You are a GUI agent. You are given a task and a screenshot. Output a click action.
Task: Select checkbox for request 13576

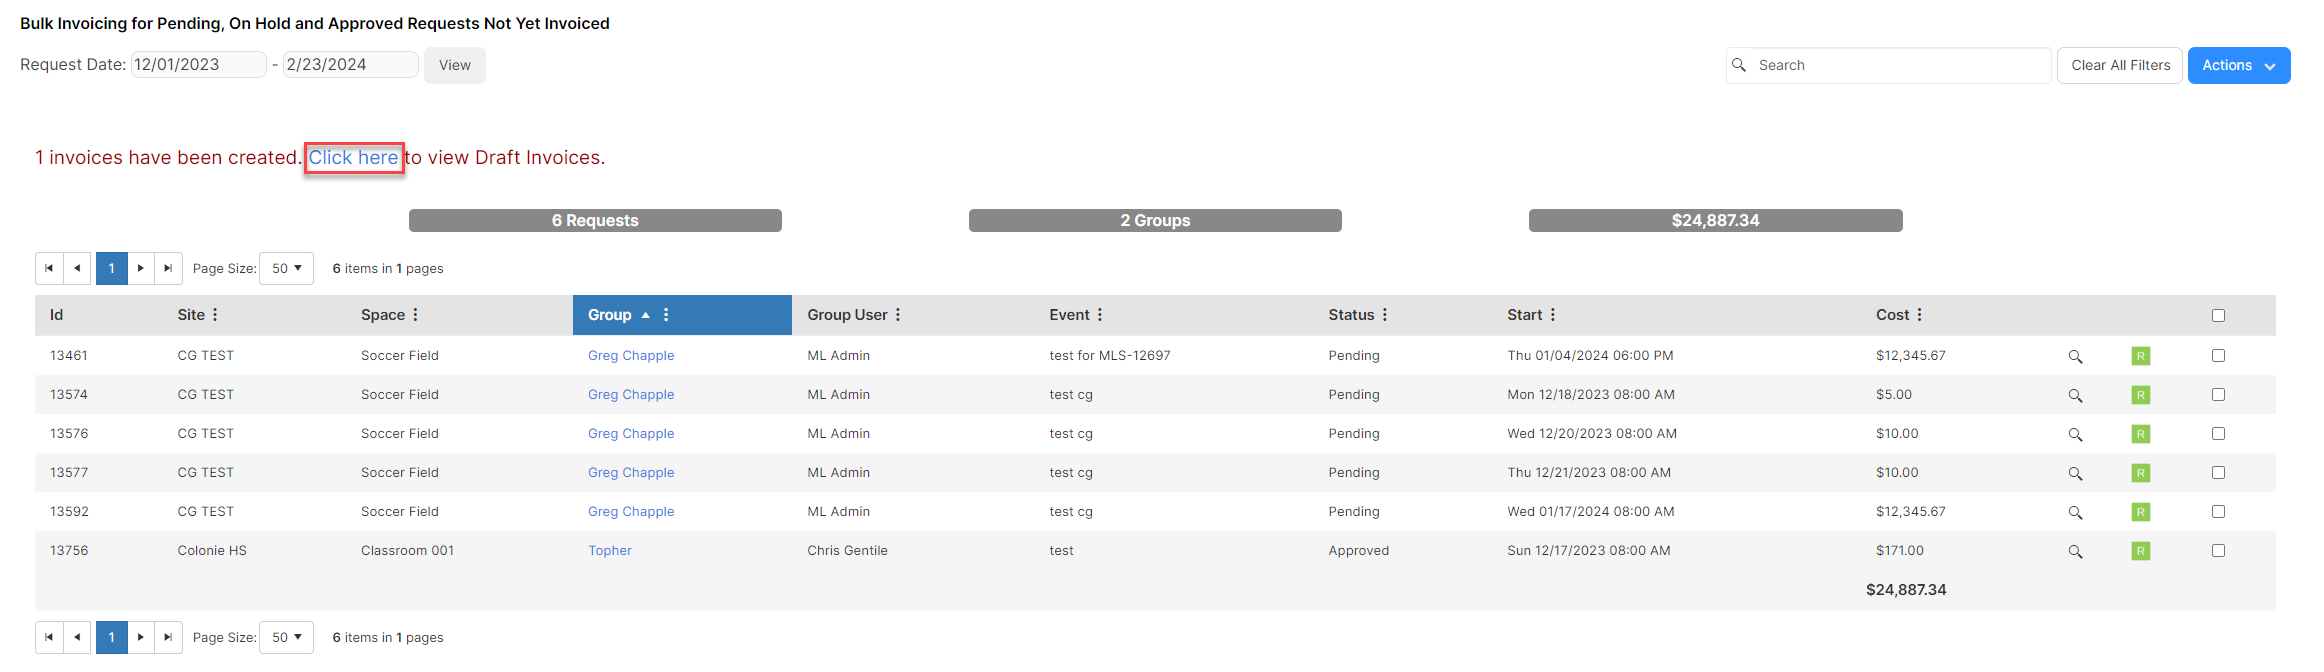pyautogui.click(x=2218, y=434)
